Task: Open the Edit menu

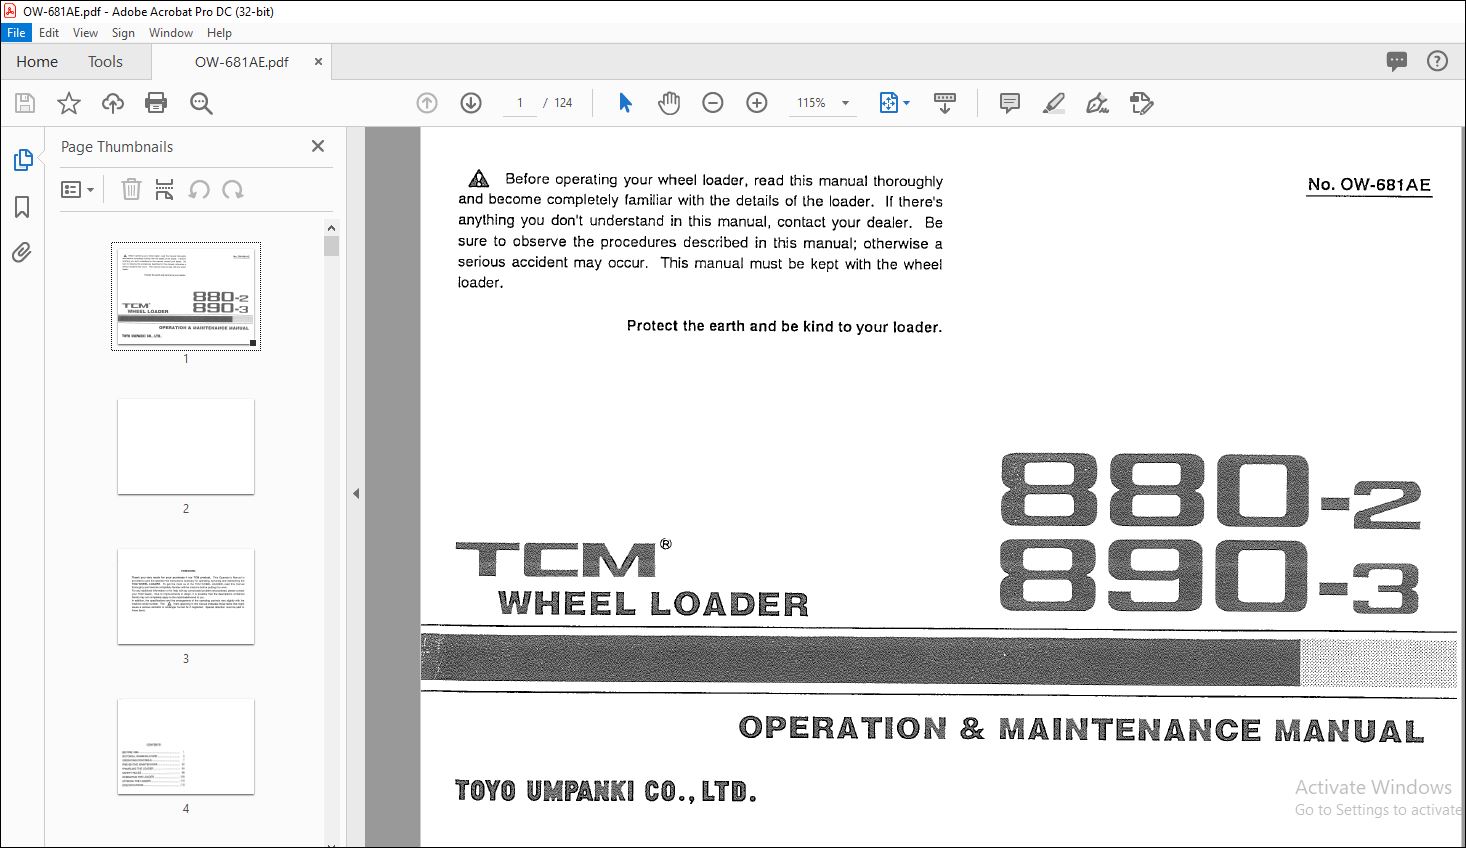Action: 49,32
